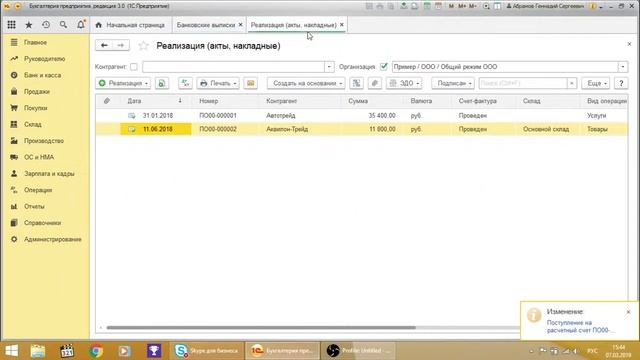The width and height of the screenshot is (640, 360).
Task: Move the horizontal list scrollbar
Action: click(261, 327)
